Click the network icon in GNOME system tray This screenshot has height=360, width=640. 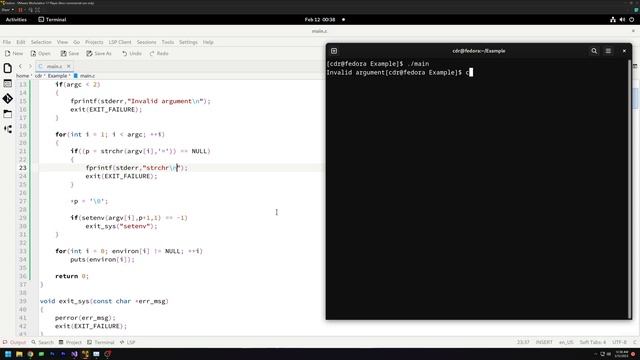pos(613,20)
